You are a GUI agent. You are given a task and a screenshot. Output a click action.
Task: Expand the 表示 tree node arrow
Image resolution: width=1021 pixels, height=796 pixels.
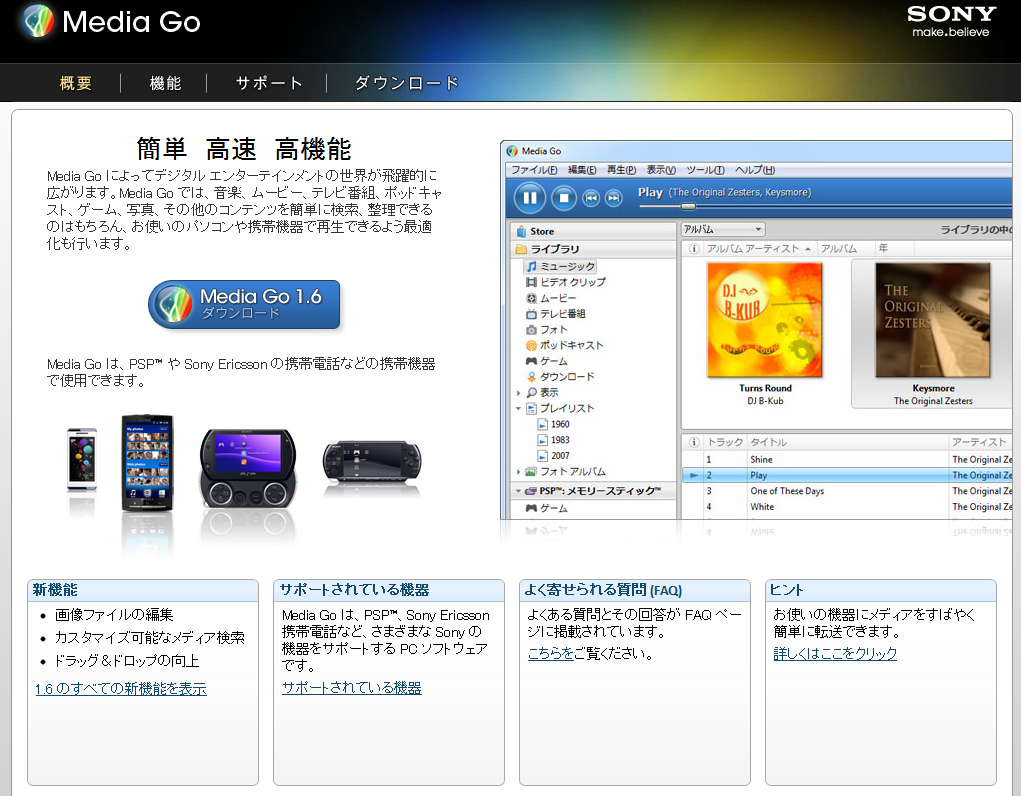[x=518, y=393]
